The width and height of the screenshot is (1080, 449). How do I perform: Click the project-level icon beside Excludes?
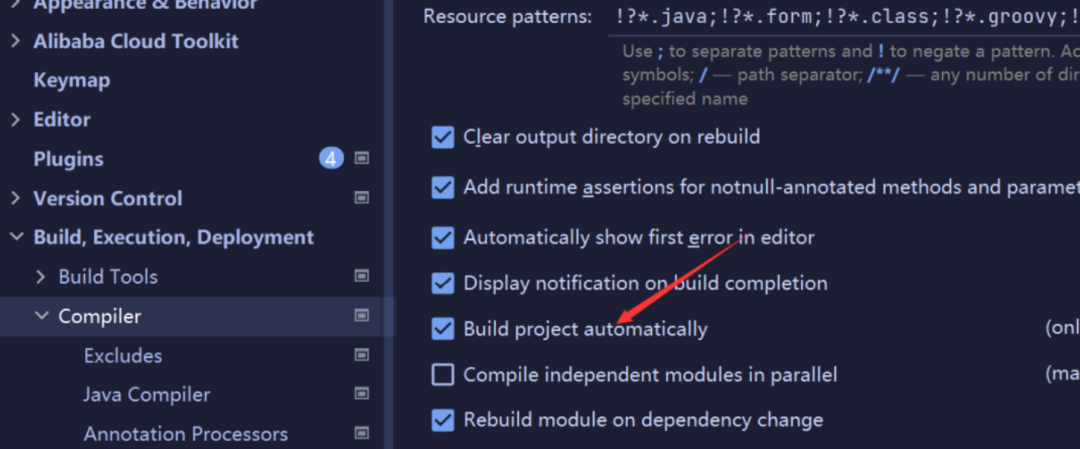click(362, 355)
